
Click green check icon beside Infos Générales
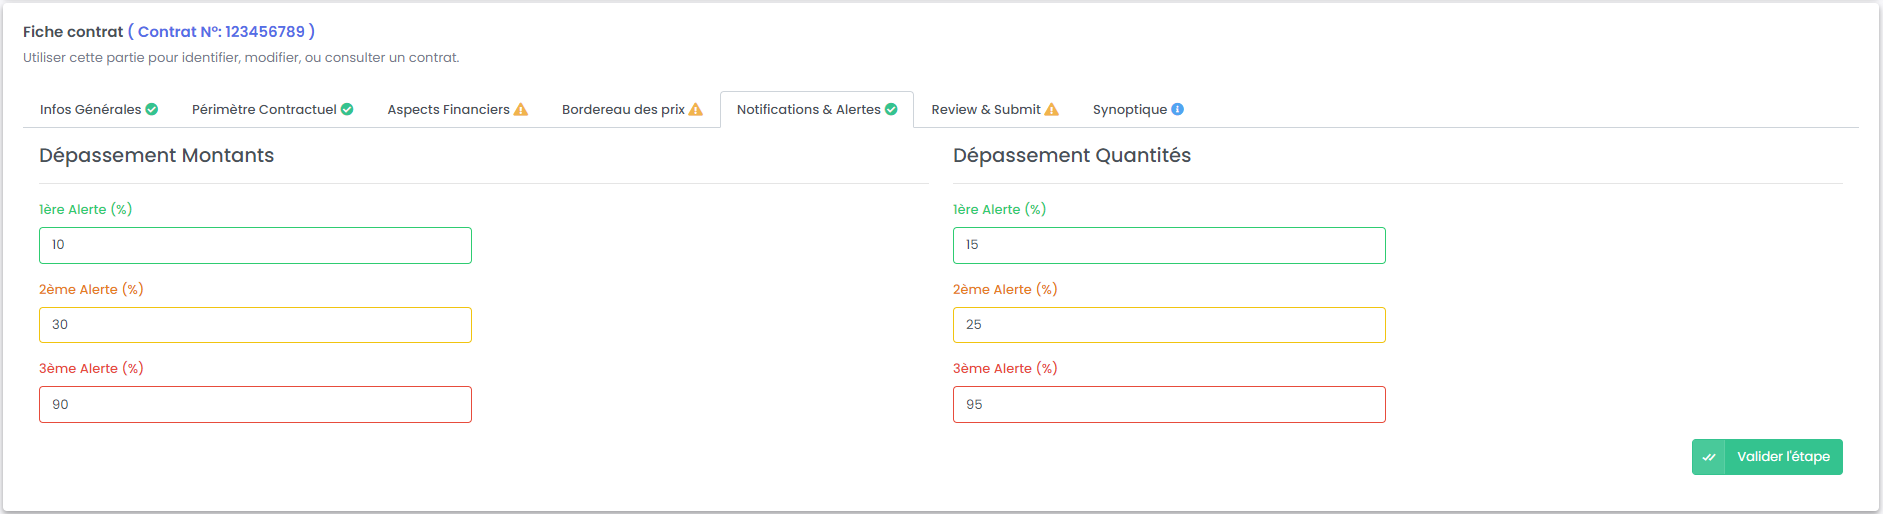tap(152, 109)
